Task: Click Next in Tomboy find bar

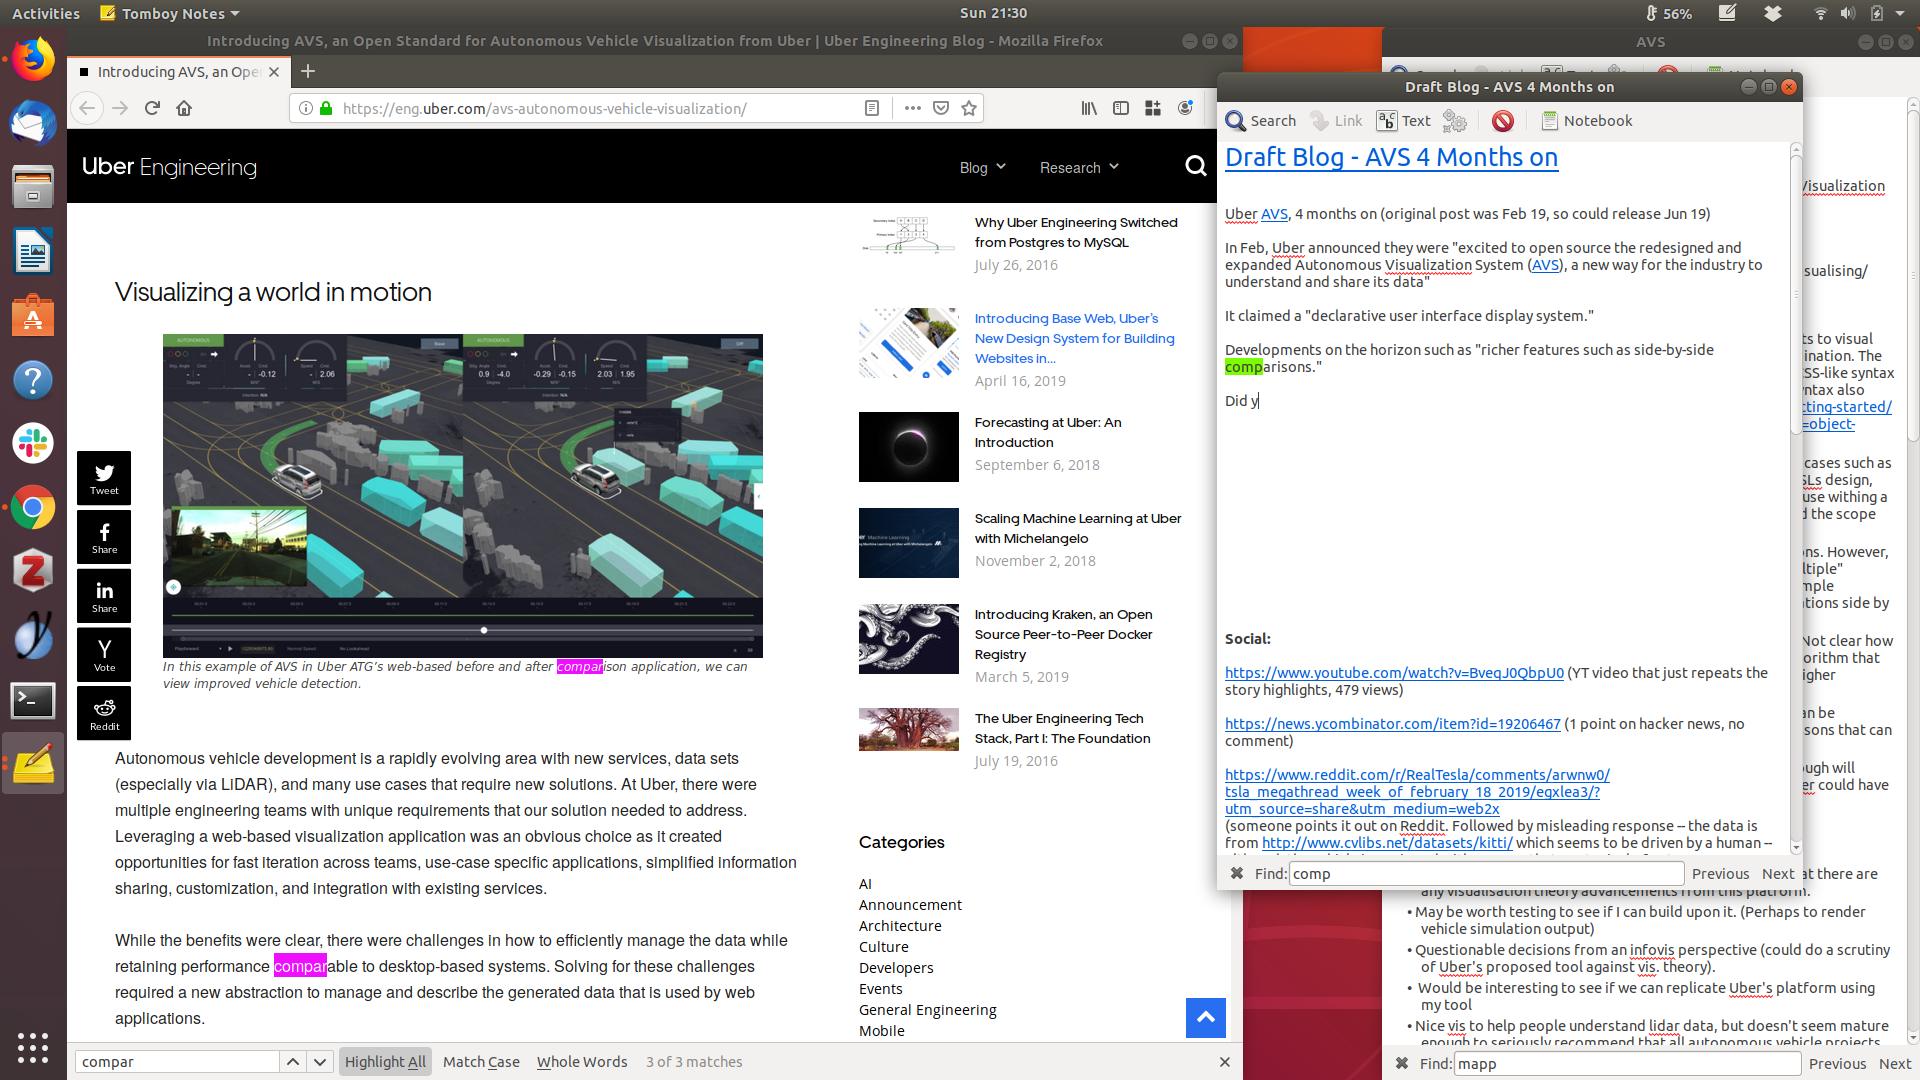Action: pyautogui.click(x=1777, y=874)
